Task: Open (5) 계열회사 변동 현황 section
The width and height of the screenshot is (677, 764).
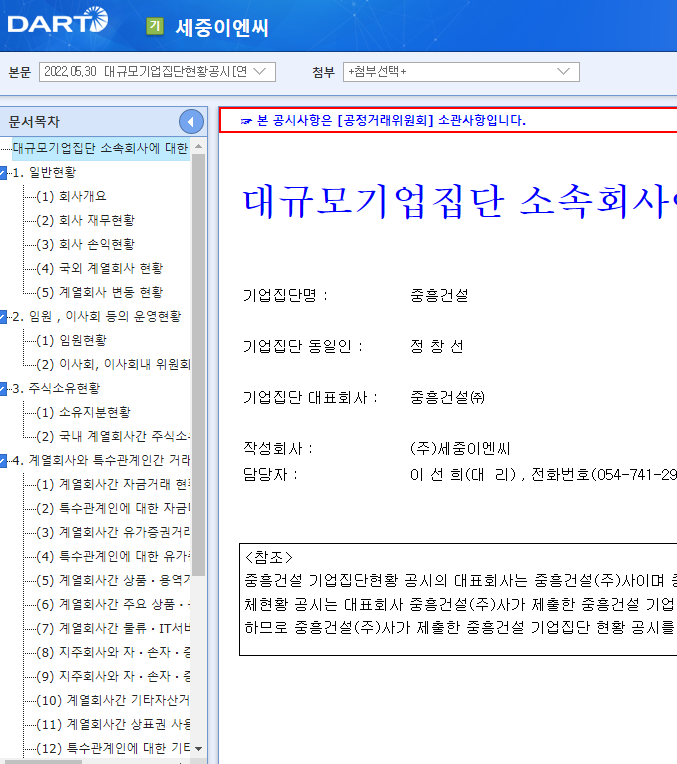Action: pyautogui.click(x=99, y=292)
